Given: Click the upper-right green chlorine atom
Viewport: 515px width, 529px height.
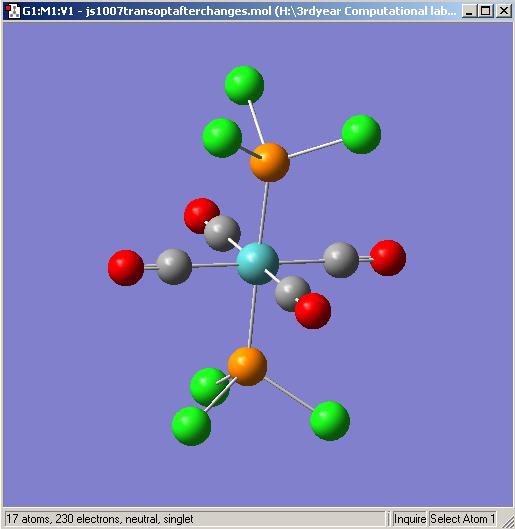Looking at the screenshot, I should tap(361, 134).
